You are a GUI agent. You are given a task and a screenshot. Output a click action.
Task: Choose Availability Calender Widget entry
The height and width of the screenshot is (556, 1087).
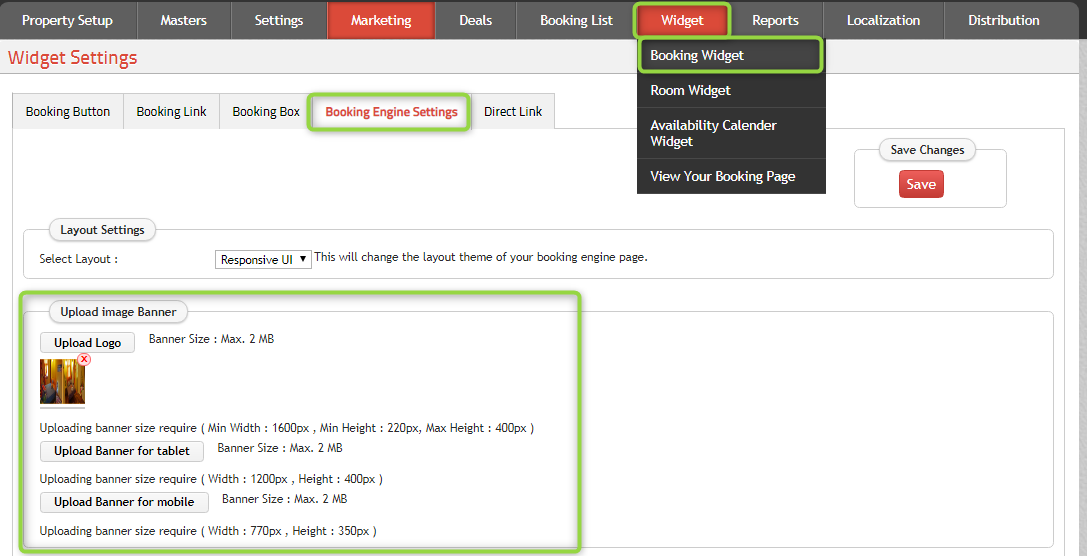(x=731, y=133)
